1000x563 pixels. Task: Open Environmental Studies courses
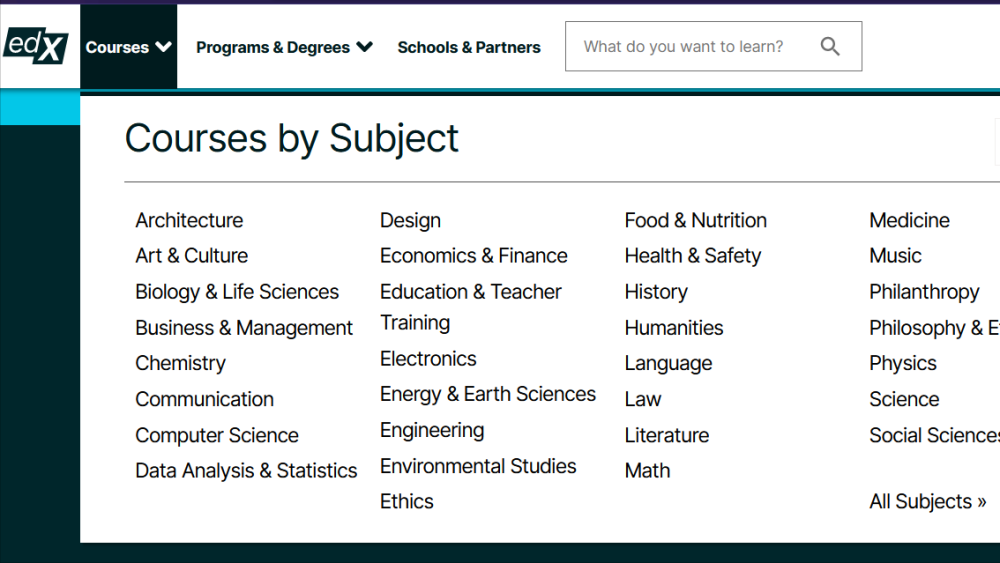(x=478, y=466)
